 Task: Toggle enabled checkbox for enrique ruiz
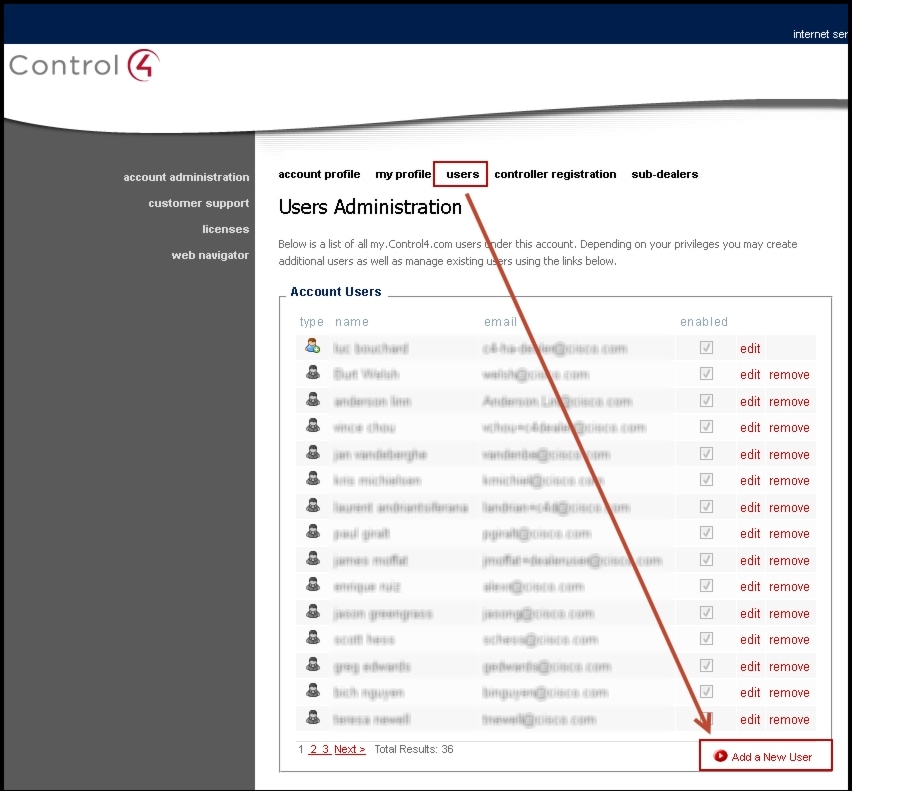[x=707, y=586]
